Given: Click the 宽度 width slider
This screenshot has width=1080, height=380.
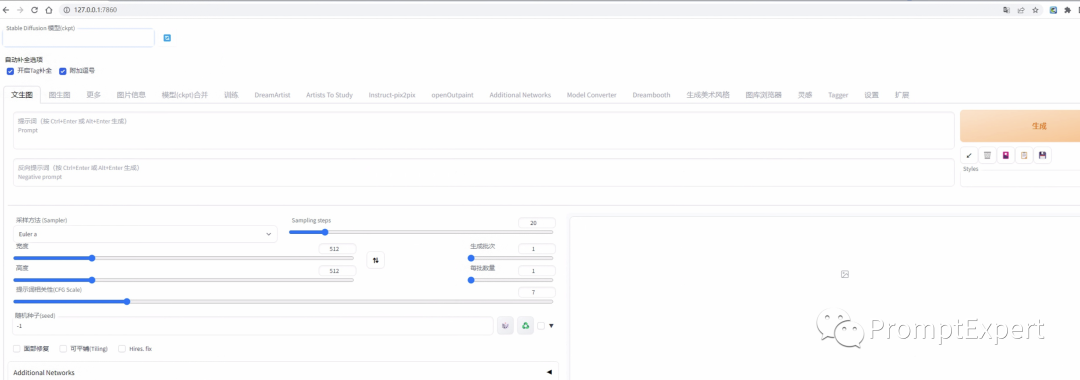Looking at the screenshot, I should coord(183,258).
